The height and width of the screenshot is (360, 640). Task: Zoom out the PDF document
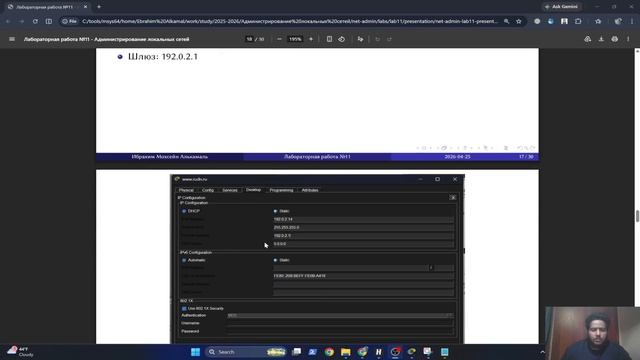pyautogui.click(x=279, y=39)
